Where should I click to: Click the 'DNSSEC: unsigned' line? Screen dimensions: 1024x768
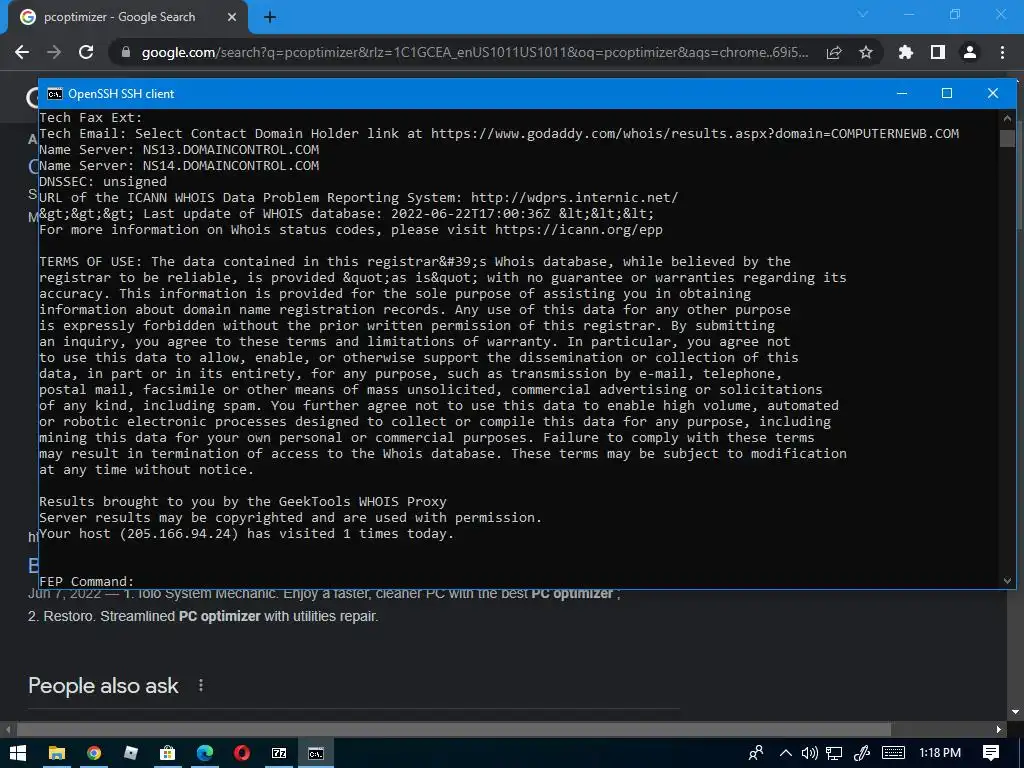(x=103, y=182)
